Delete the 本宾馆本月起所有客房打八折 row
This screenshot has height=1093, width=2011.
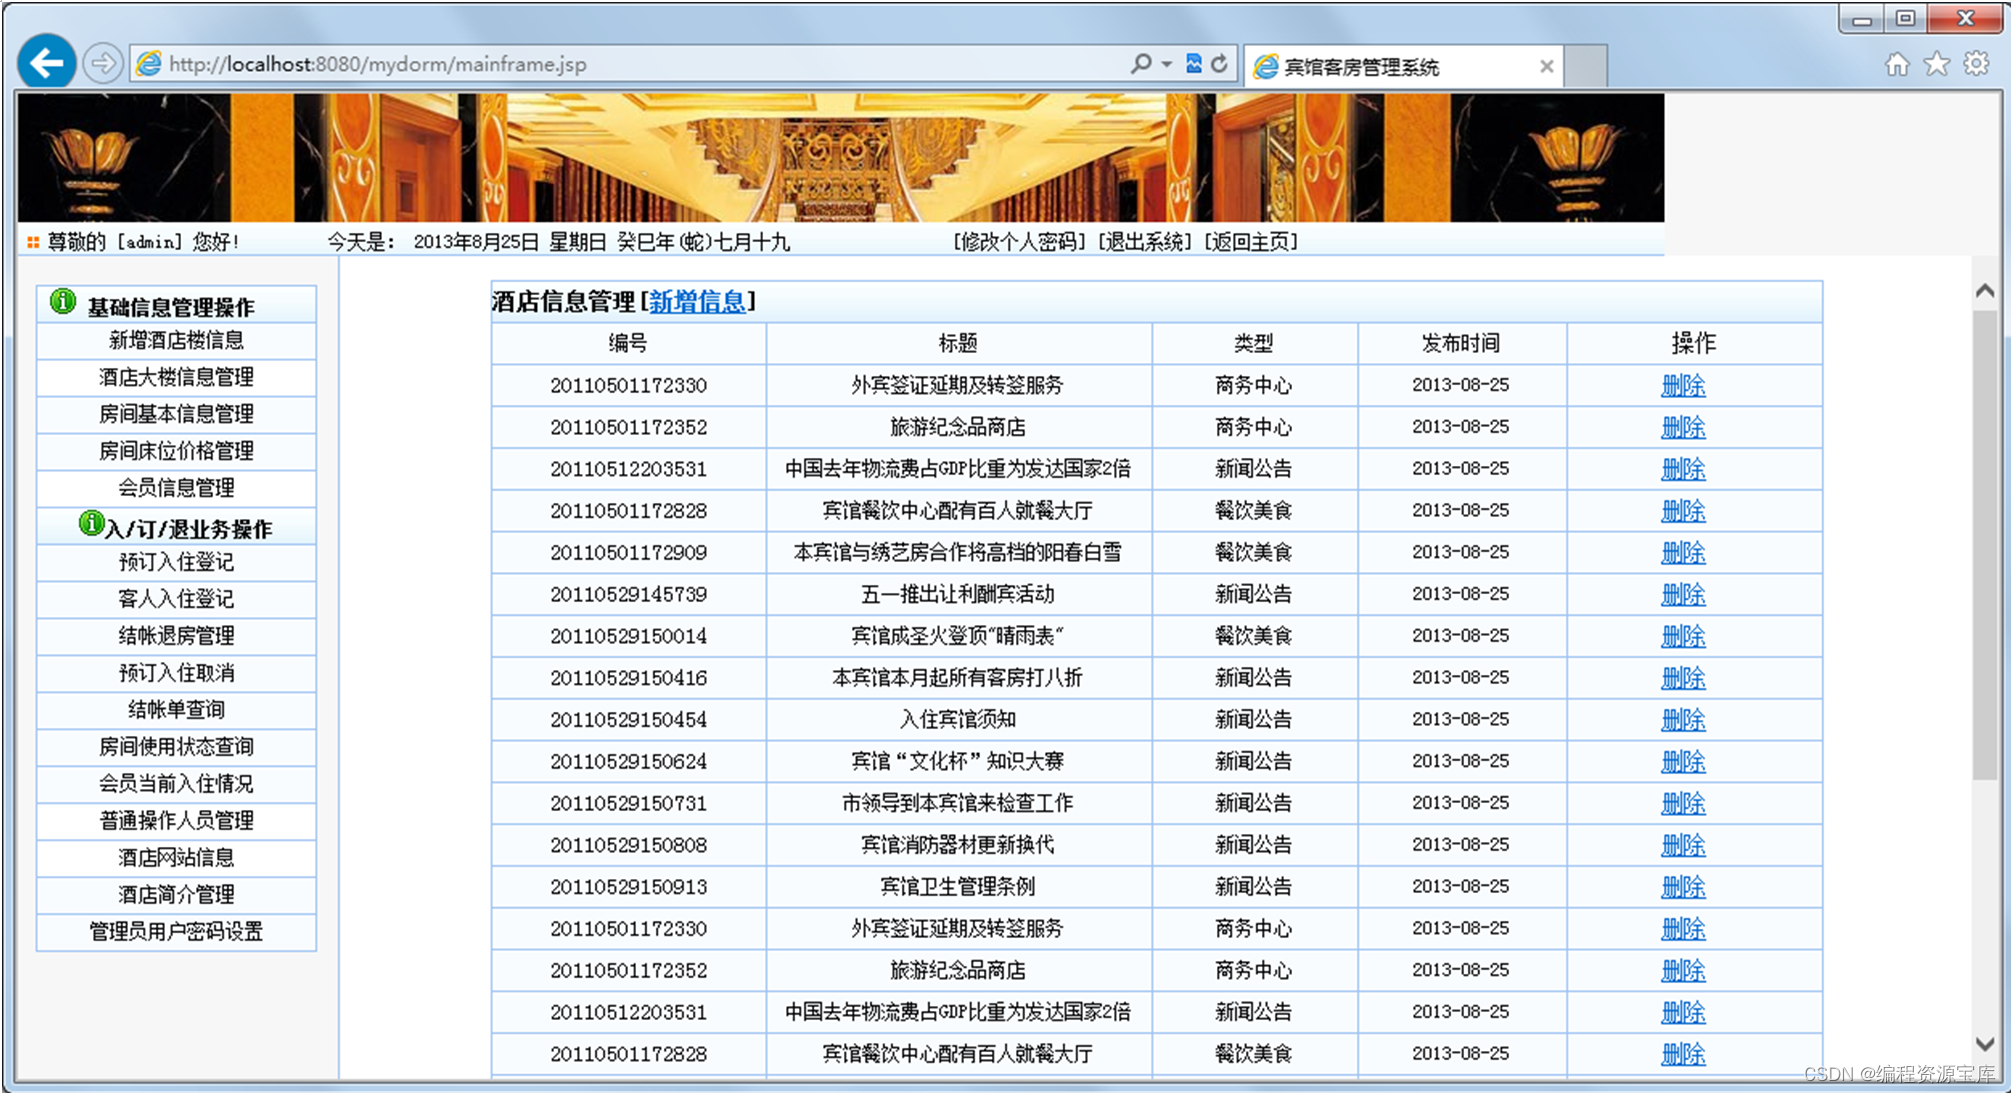click(x=1683, y=679)
